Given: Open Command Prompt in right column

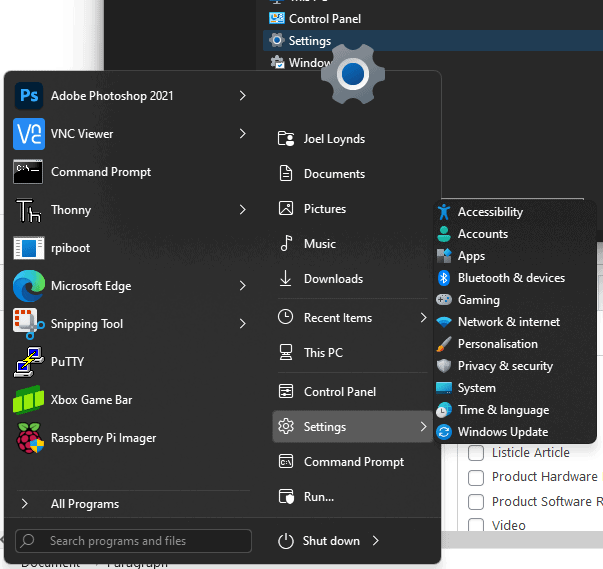Looking at the screenshot, I should point(352,462).
